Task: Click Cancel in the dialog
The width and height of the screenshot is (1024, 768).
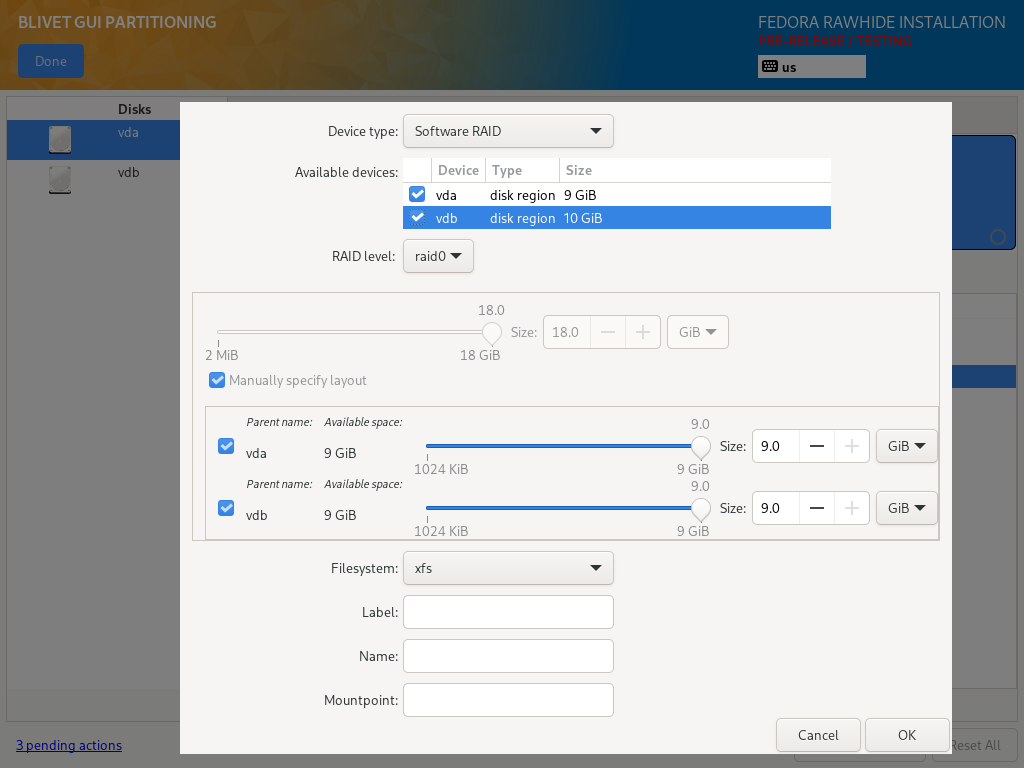Action: (x=818, y=735)
